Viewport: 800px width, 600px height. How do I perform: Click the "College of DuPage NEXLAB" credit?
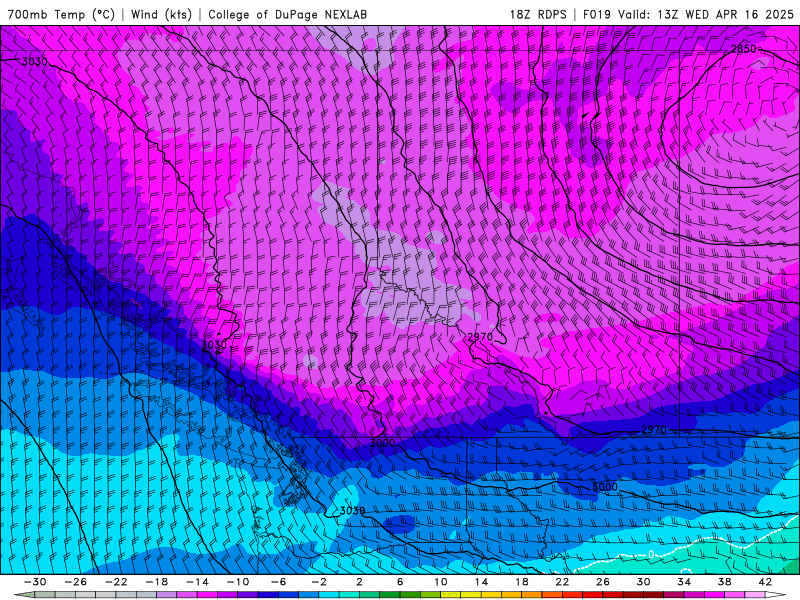(287, 14)
